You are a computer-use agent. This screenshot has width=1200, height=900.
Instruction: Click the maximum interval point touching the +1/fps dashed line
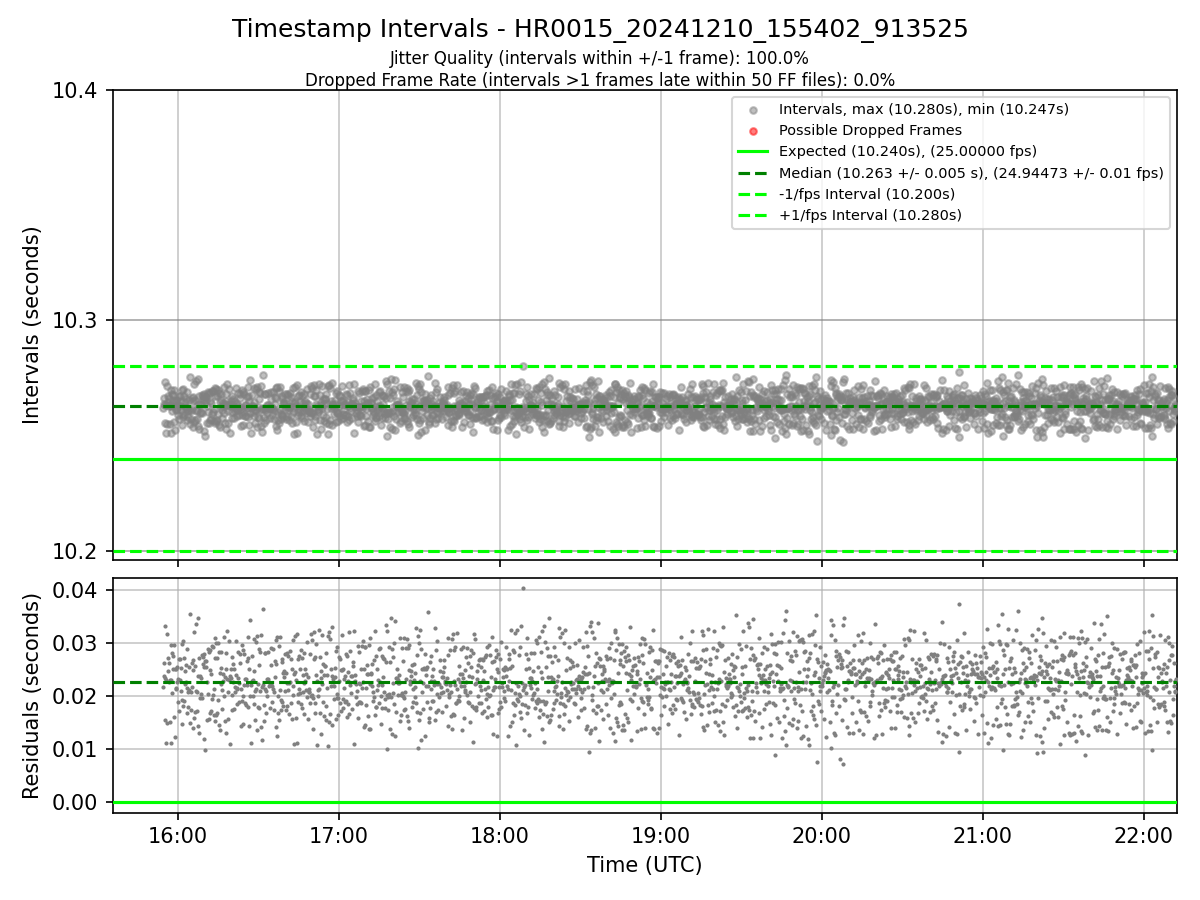coord(523,366)
